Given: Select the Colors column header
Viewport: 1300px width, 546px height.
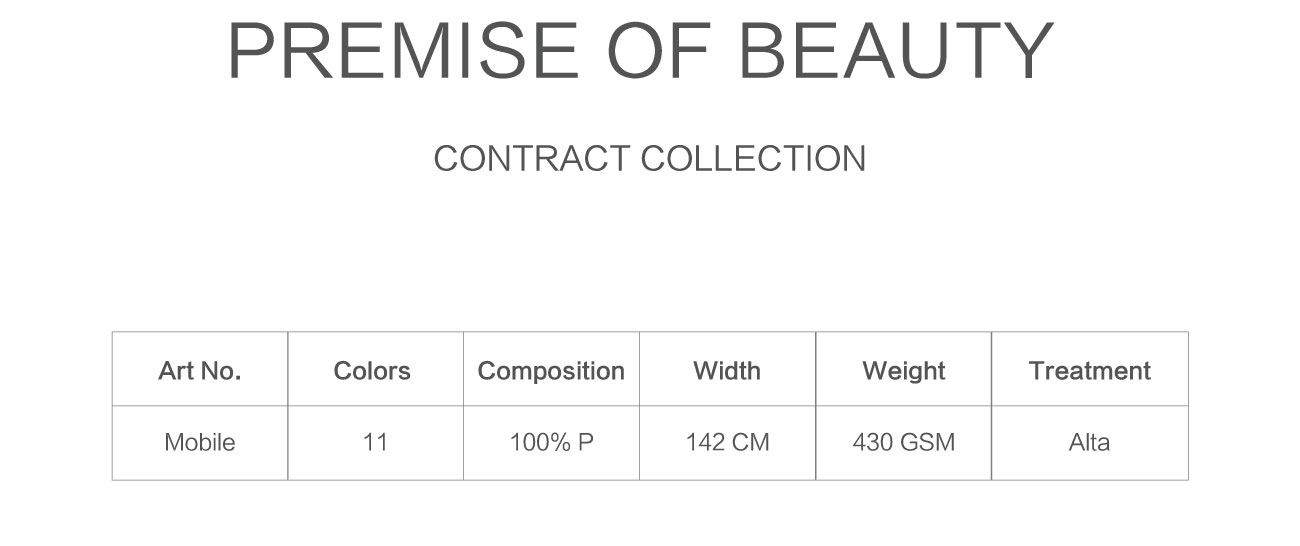Looking at the screenshot, I should coord(372,370).
